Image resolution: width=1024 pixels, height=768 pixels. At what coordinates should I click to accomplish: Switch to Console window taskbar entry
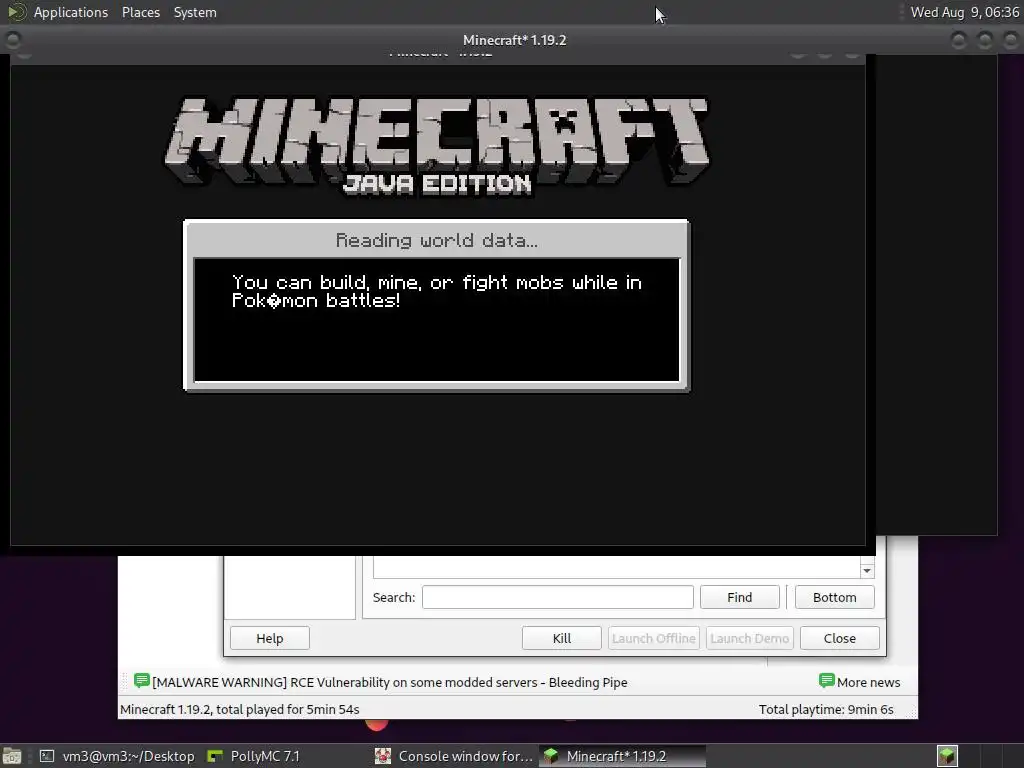(455, 756)
